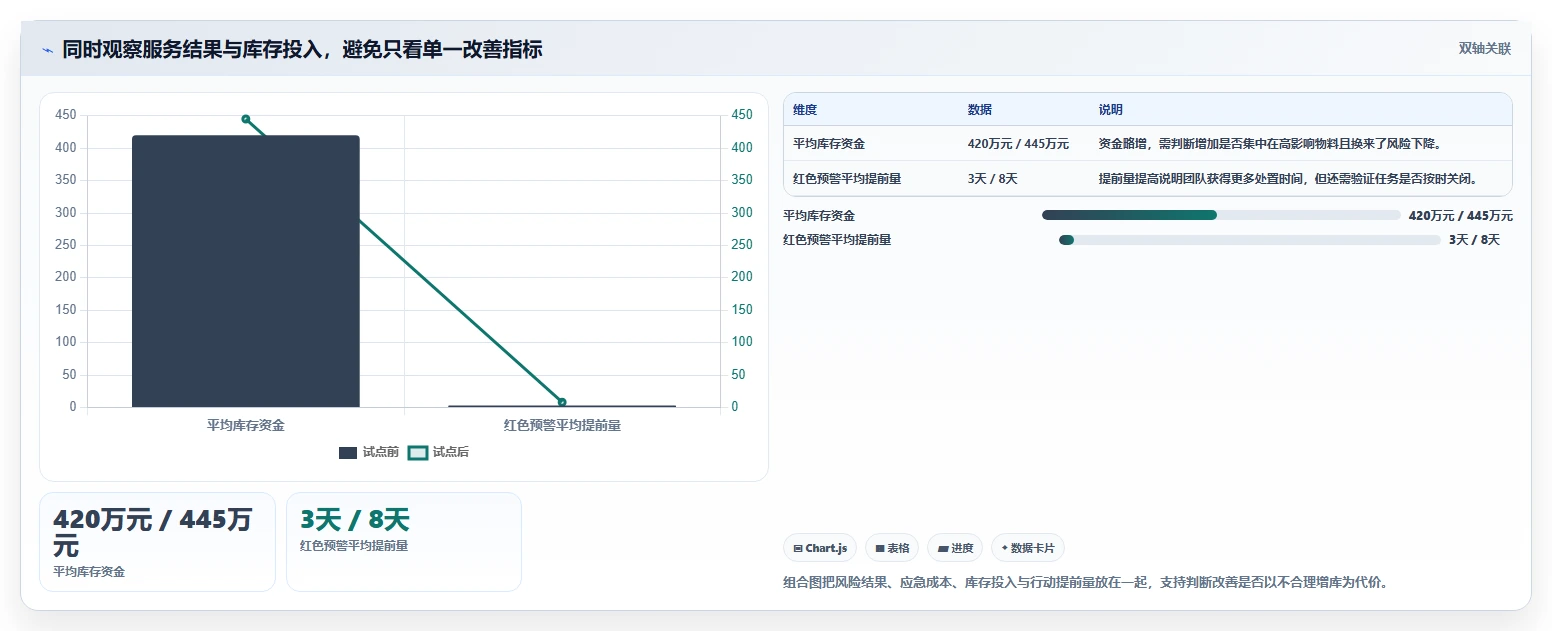Click the line point above 平均库存资金 bar
The height and width of the screenshot is (631, 1552).
(246, 119)
